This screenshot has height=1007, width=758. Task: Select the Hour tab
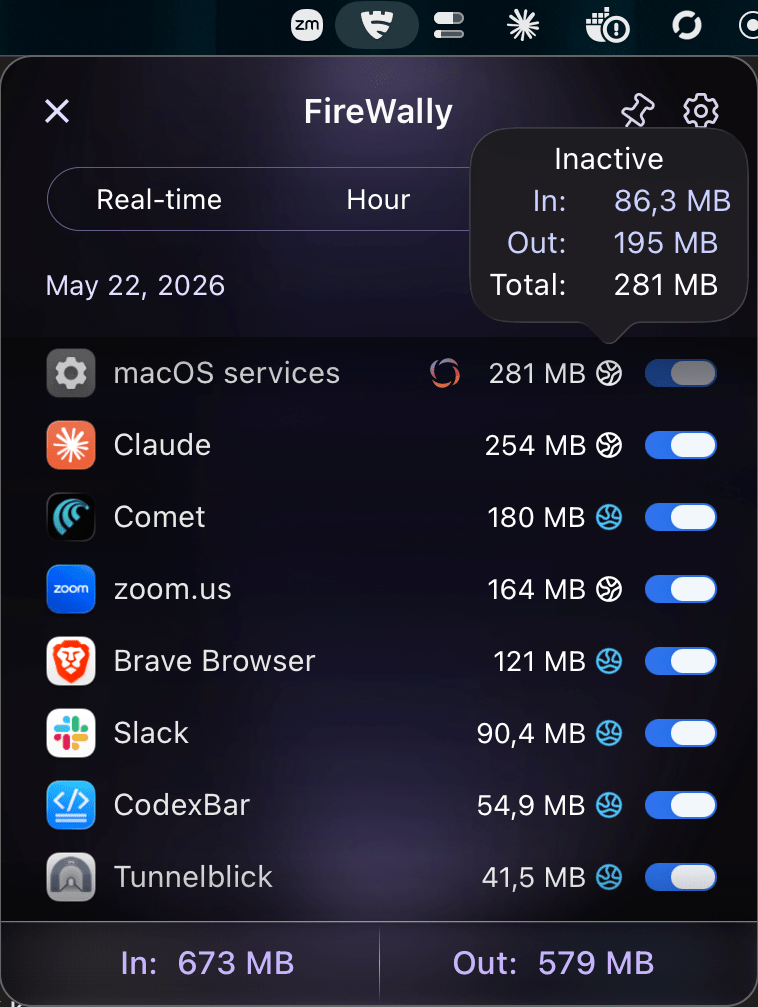click(x=378, y=199)
